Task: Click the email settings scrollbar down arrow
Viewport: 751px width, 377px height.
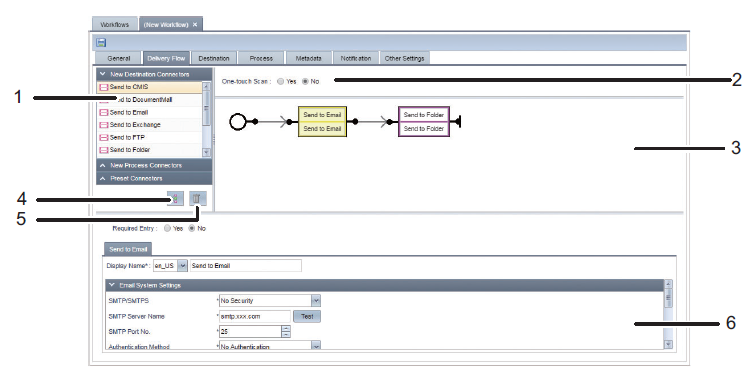Action: (x=669, y=344)
